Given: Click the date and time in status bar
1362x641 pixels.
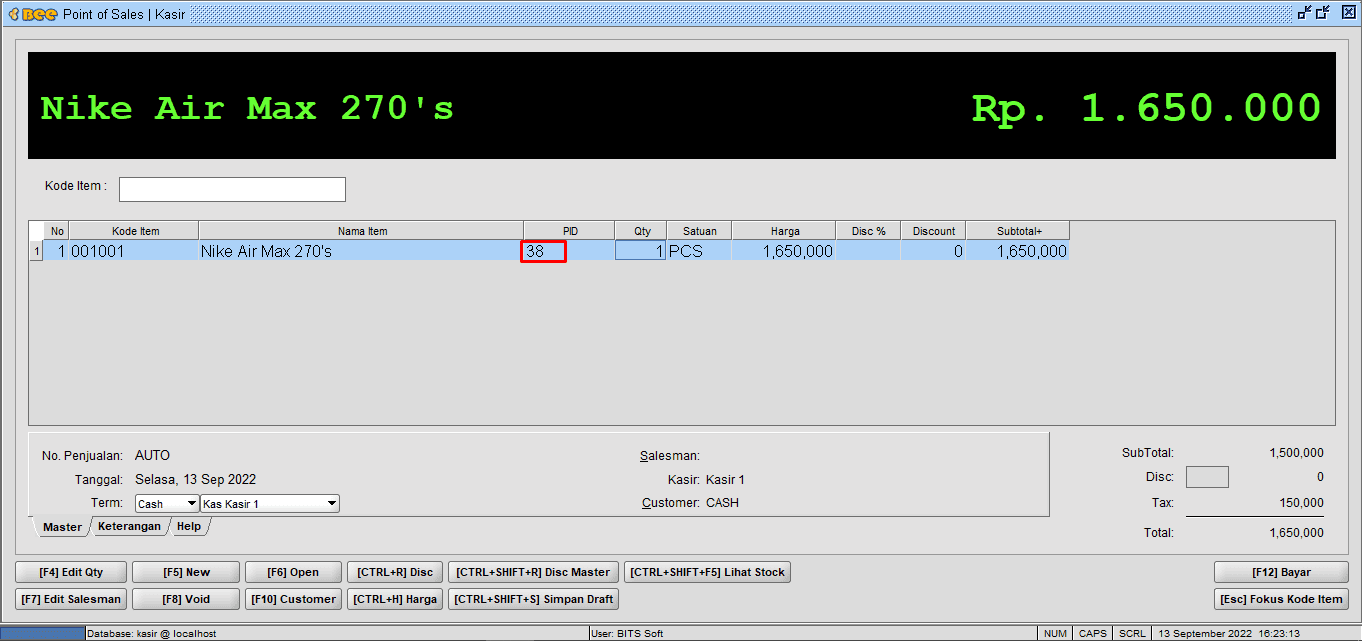Looking at the screenshot, I should coord(1229,633).
